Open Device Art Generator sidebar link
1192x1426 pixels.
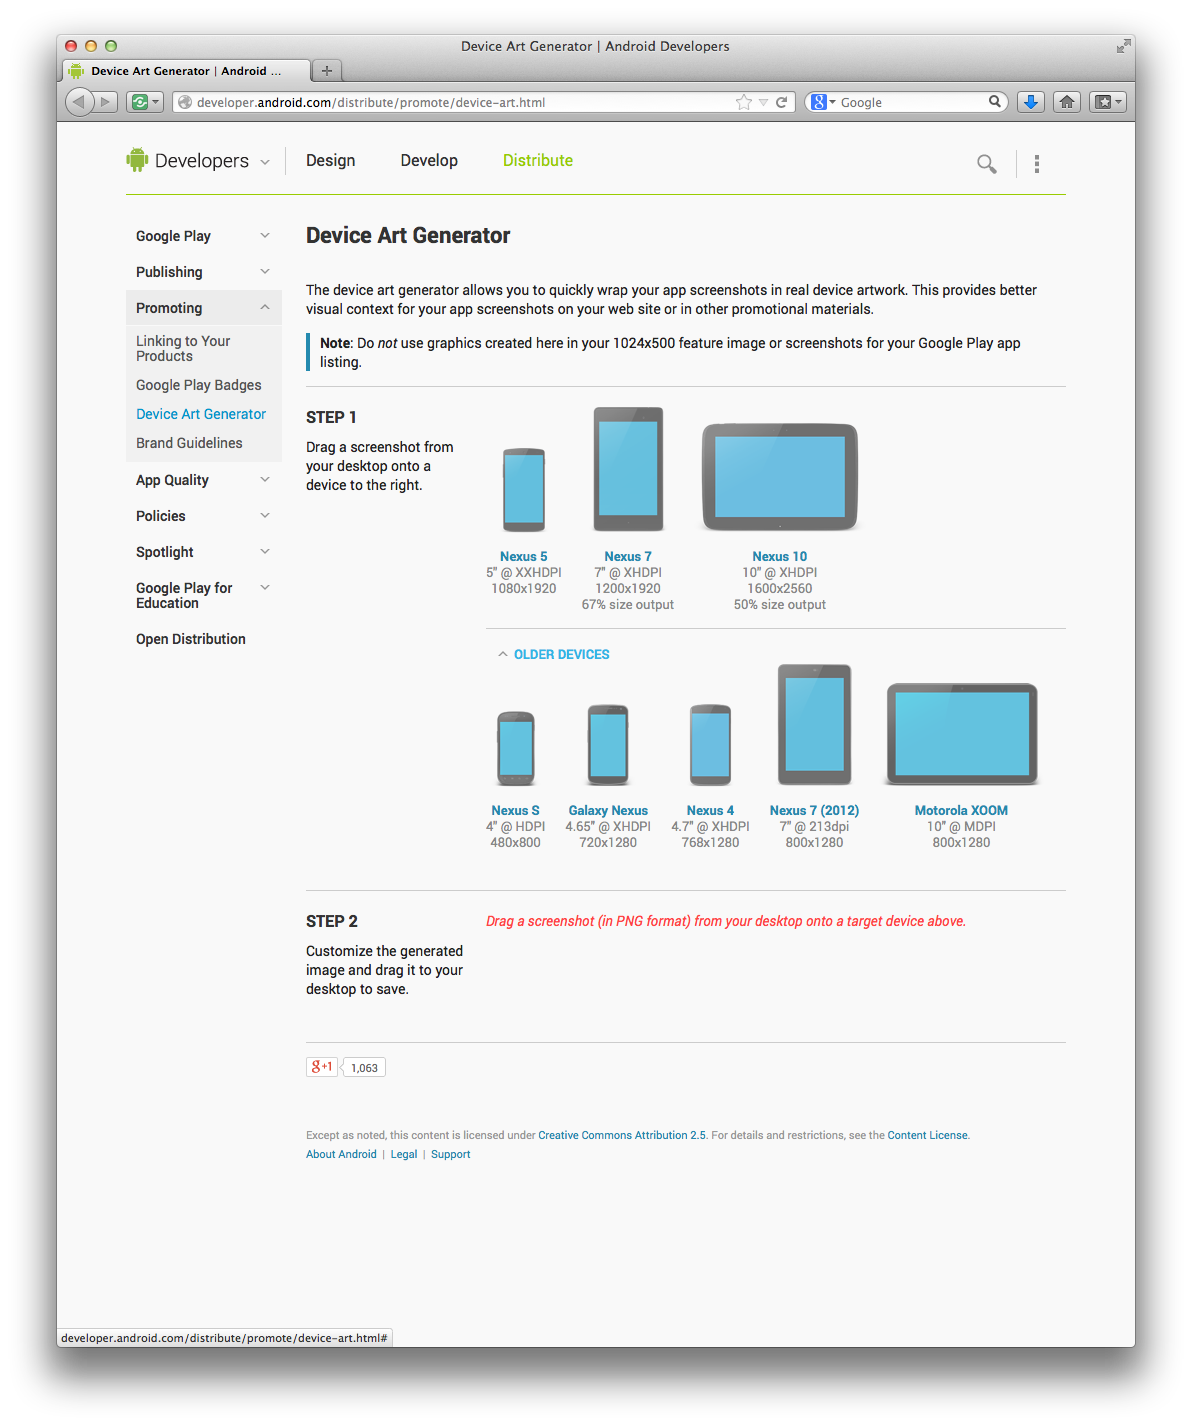pos(201,414)
